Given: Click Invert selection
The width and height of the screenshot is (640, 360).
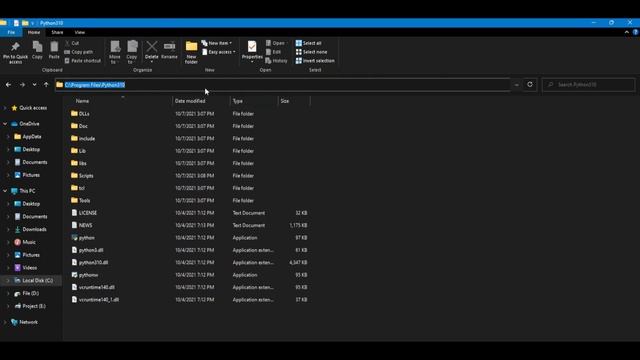Looking at the screenshot, I should [315, 61].
